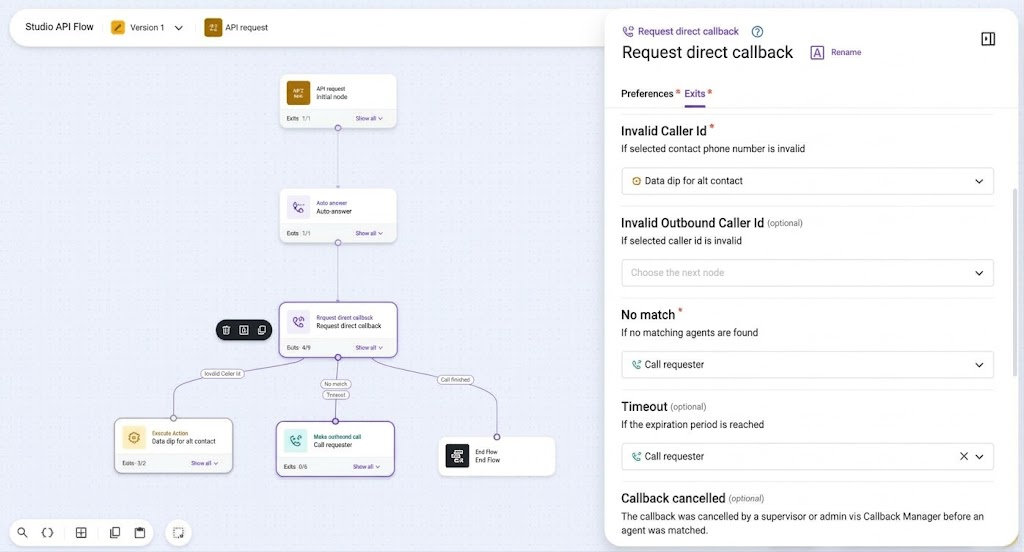Image resolution: width=1024 pixels, height=552 pixels.
Task: Open the Invalid Caller Id node dropdown
Action: coord(807,181)
